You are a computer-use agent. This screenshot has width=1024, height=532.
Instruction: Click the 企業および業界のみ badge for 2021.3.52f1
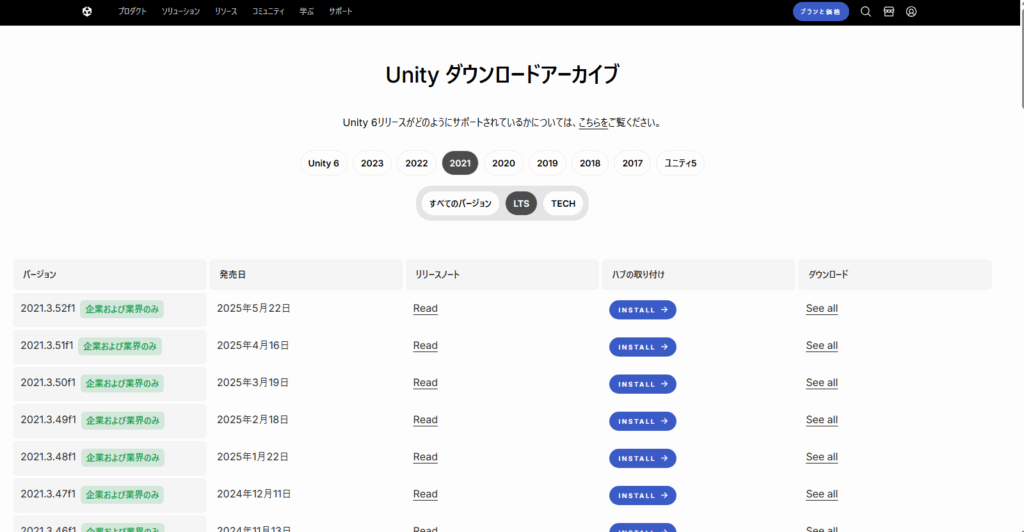point(122,309)
